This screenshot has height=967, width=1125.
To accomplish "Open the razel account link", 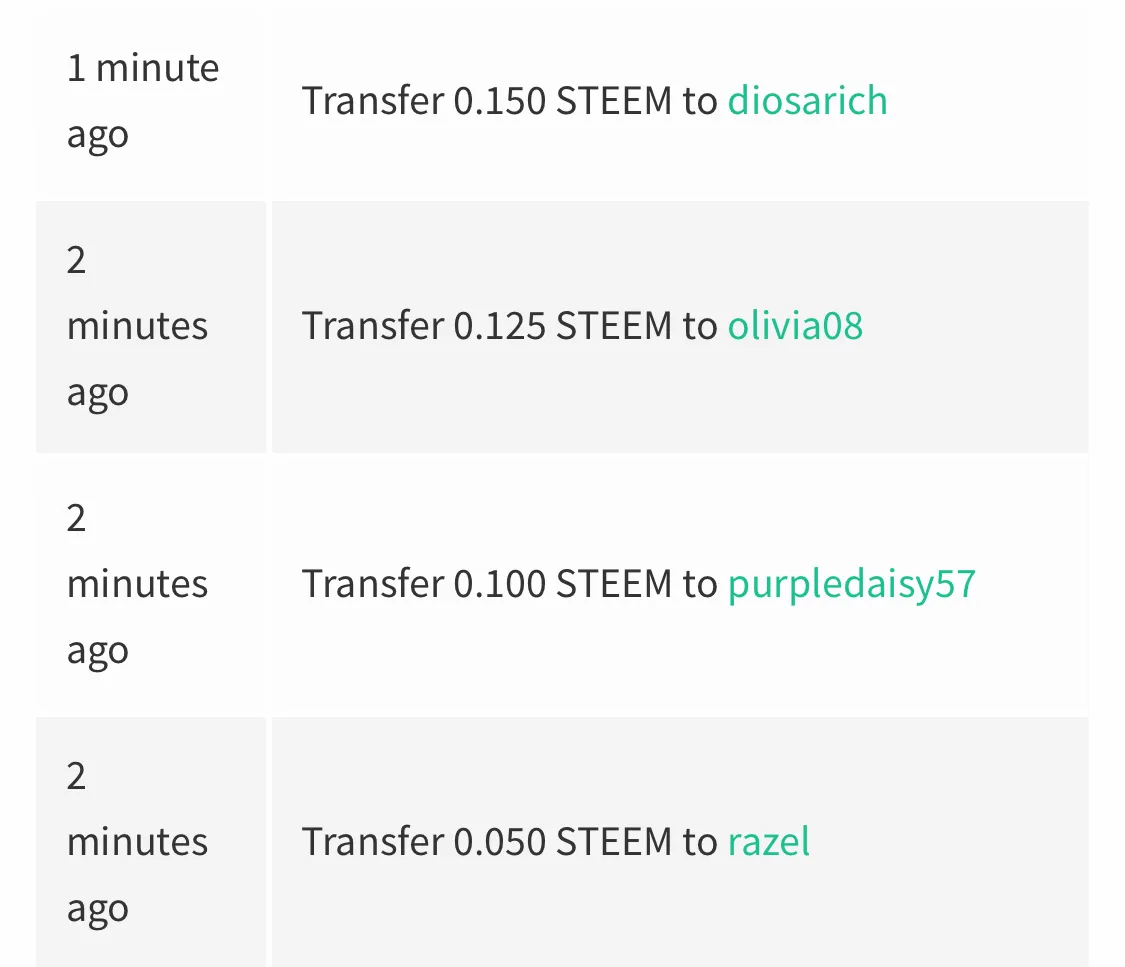I will 768,841.
